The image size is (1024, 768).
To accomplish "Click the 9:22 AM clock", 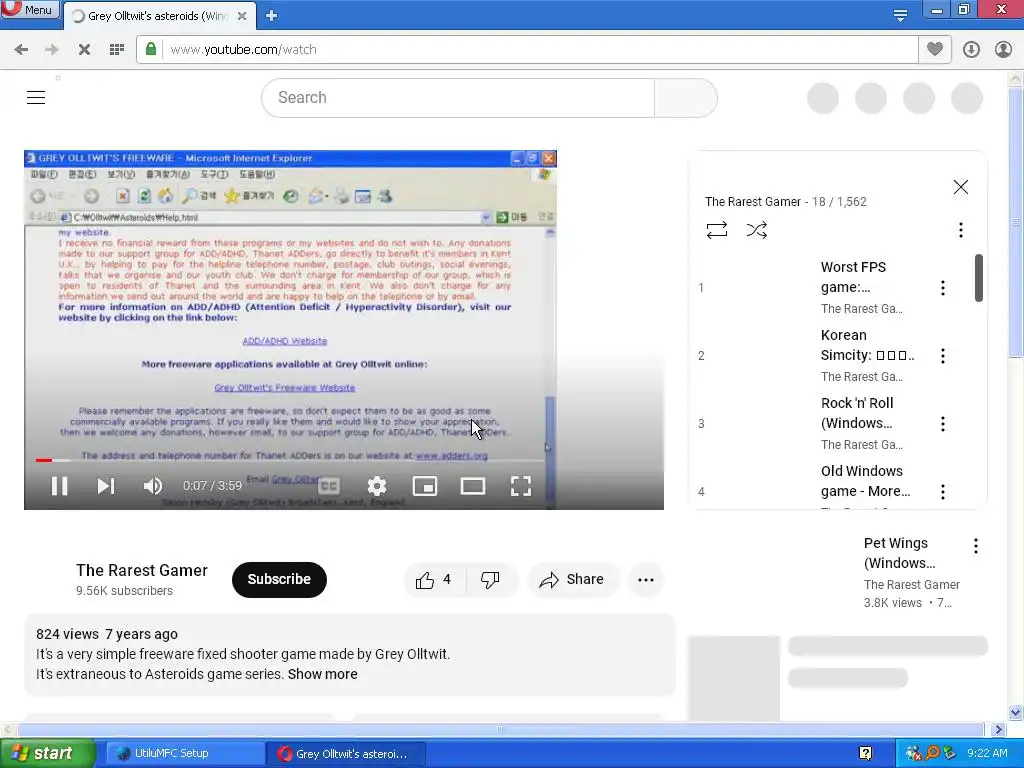I will pos(987,753).
